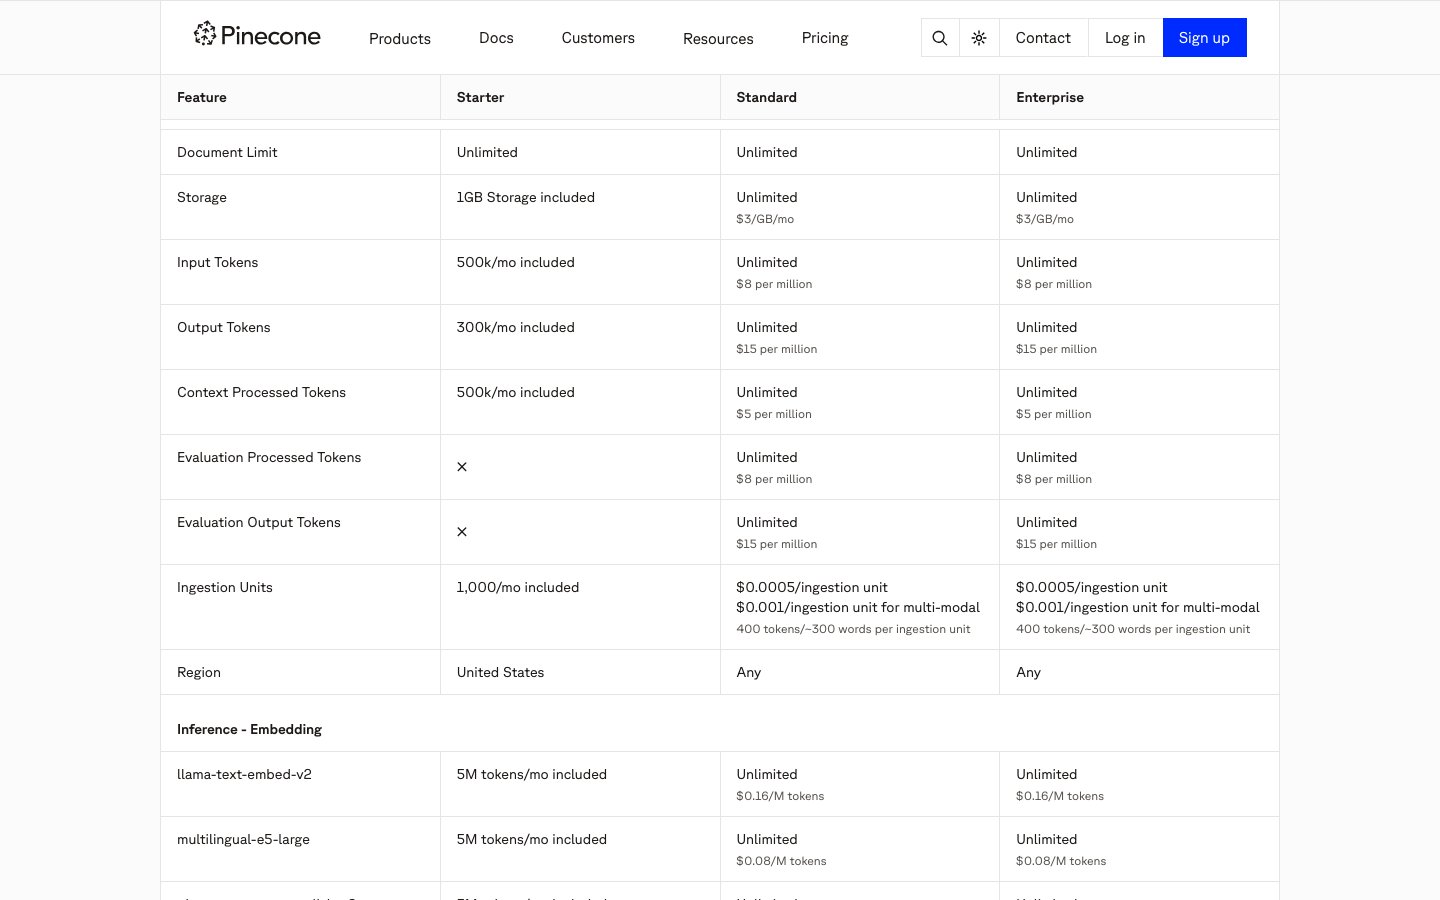The image size is (1440, 900).
Task: Go to the Docs page
Action: tap(496, 38)
